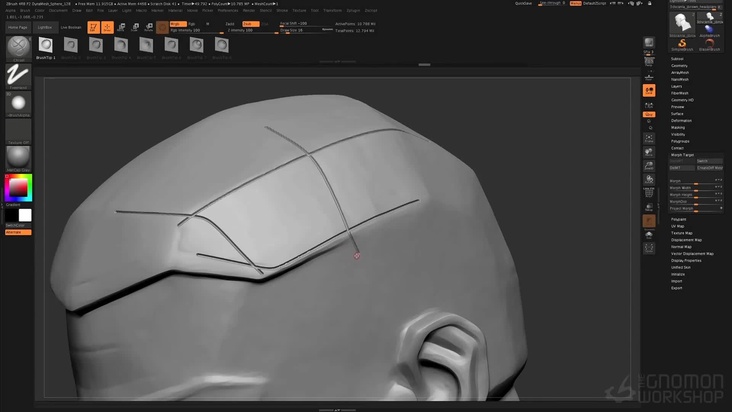Open the Texture Off slot

pos(18,130)
